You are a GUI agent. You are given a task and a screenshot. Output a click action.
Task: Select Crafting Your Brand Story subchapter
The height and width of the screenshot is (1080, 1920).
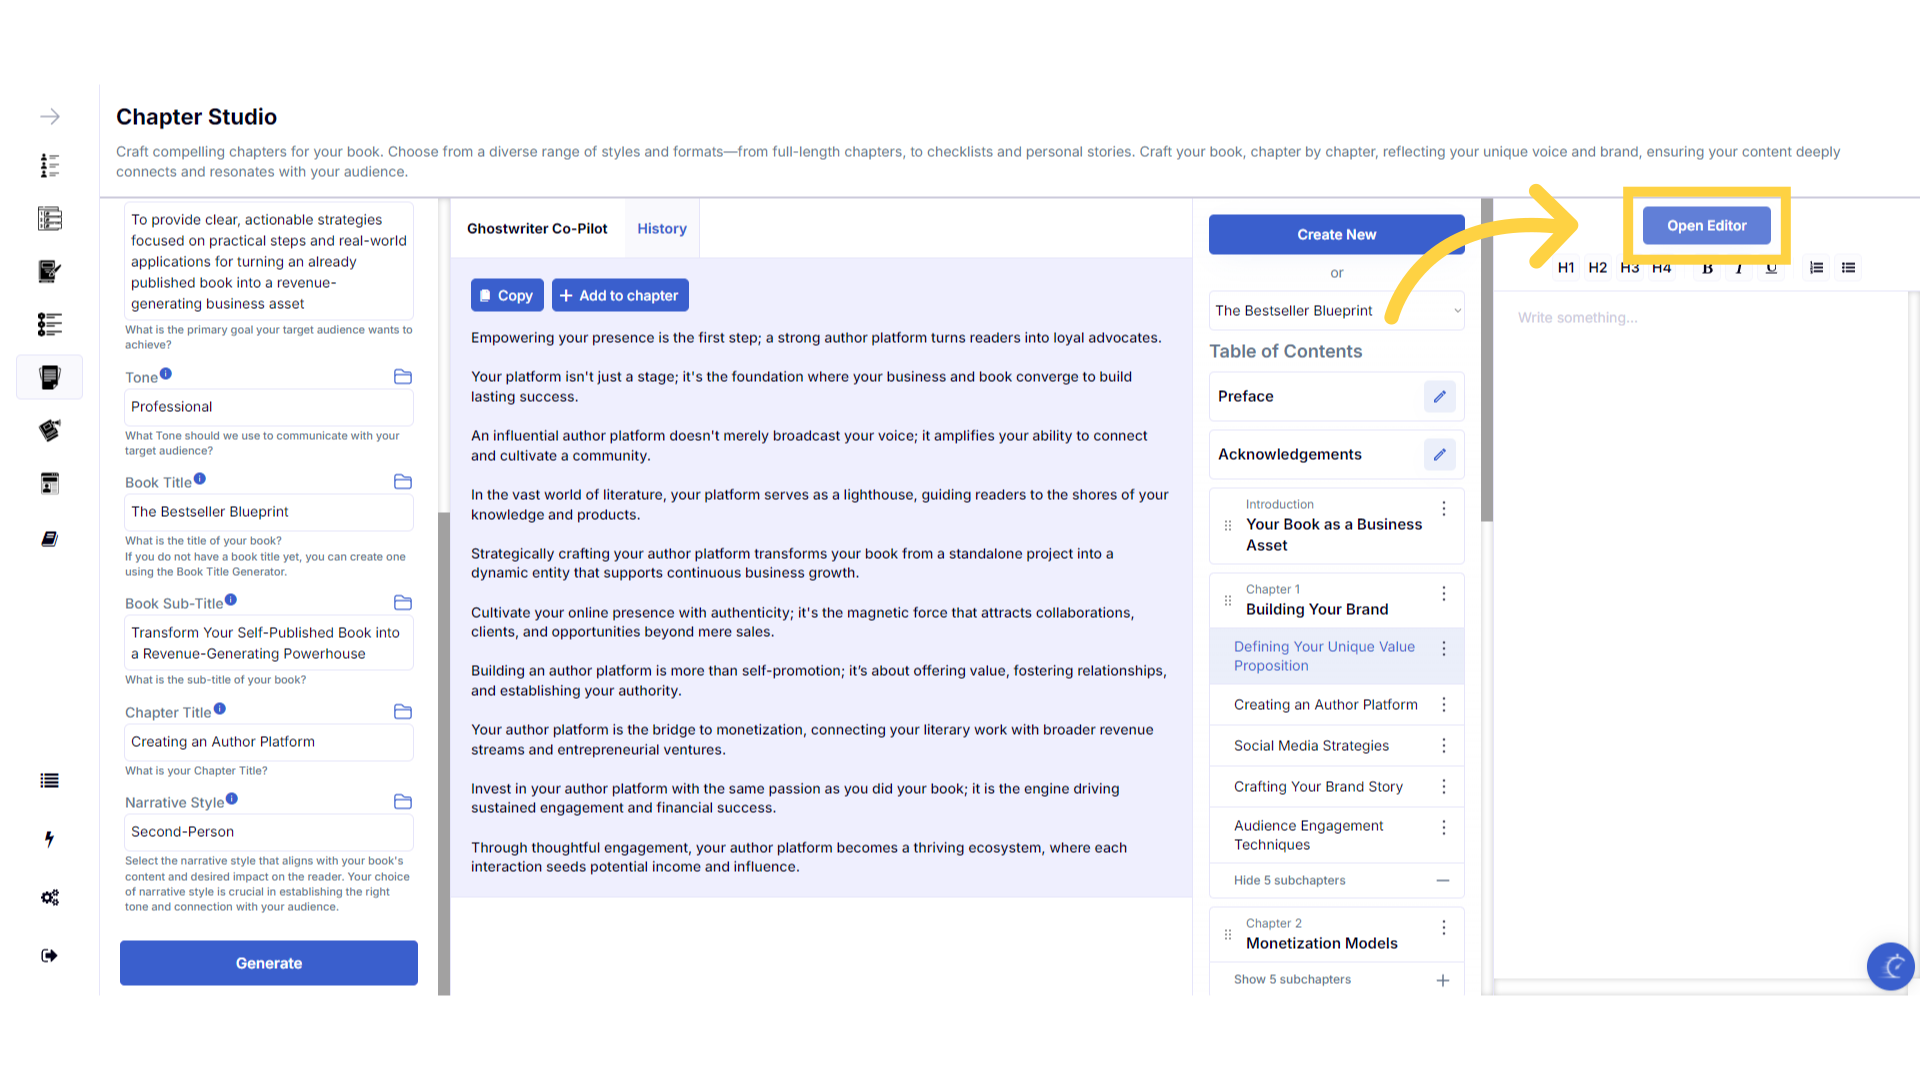[1318, 787]
